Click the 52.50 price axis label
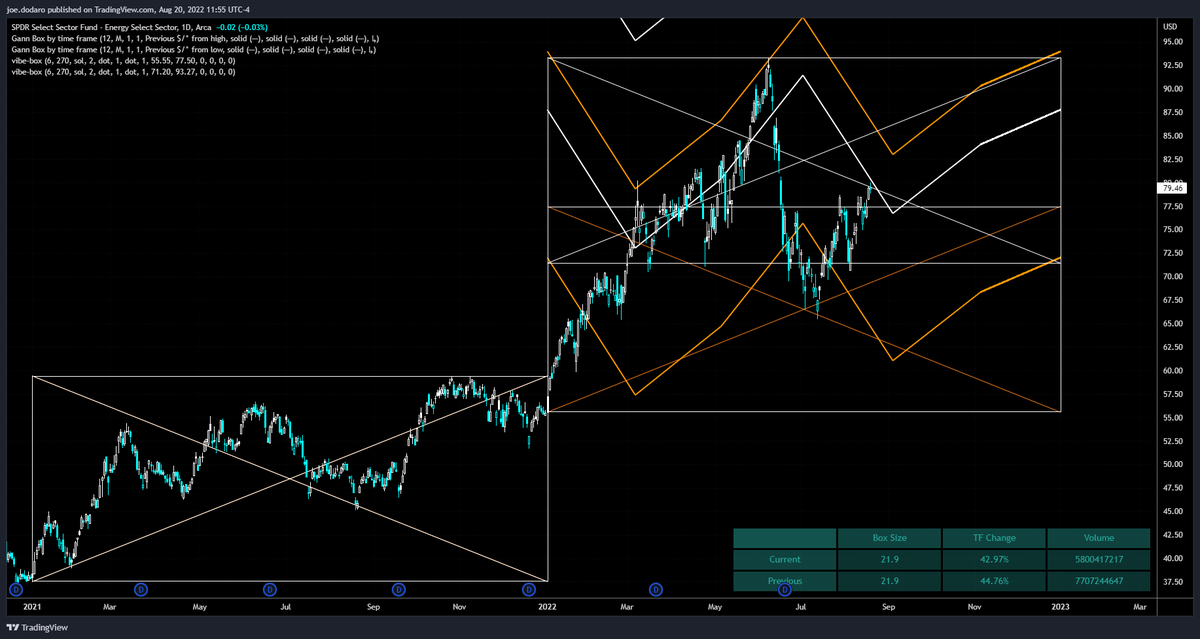Screen dimensions: 1200x639 tap(1172, 441)
